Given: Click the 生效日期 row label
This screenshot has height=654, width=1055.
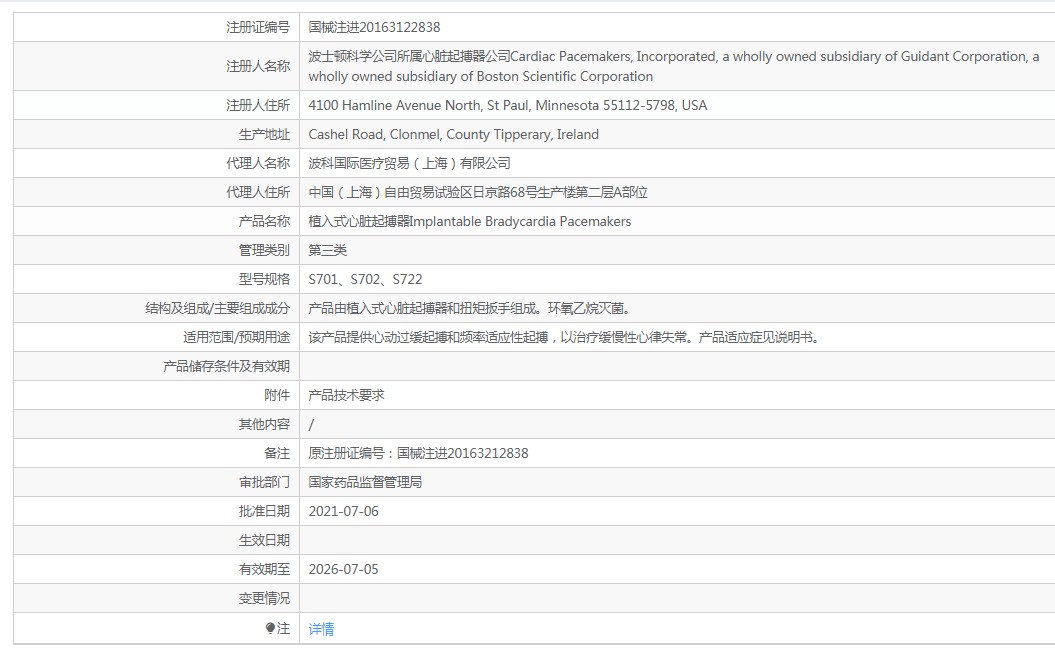Looking at the screenshot, I should (264, 539).
